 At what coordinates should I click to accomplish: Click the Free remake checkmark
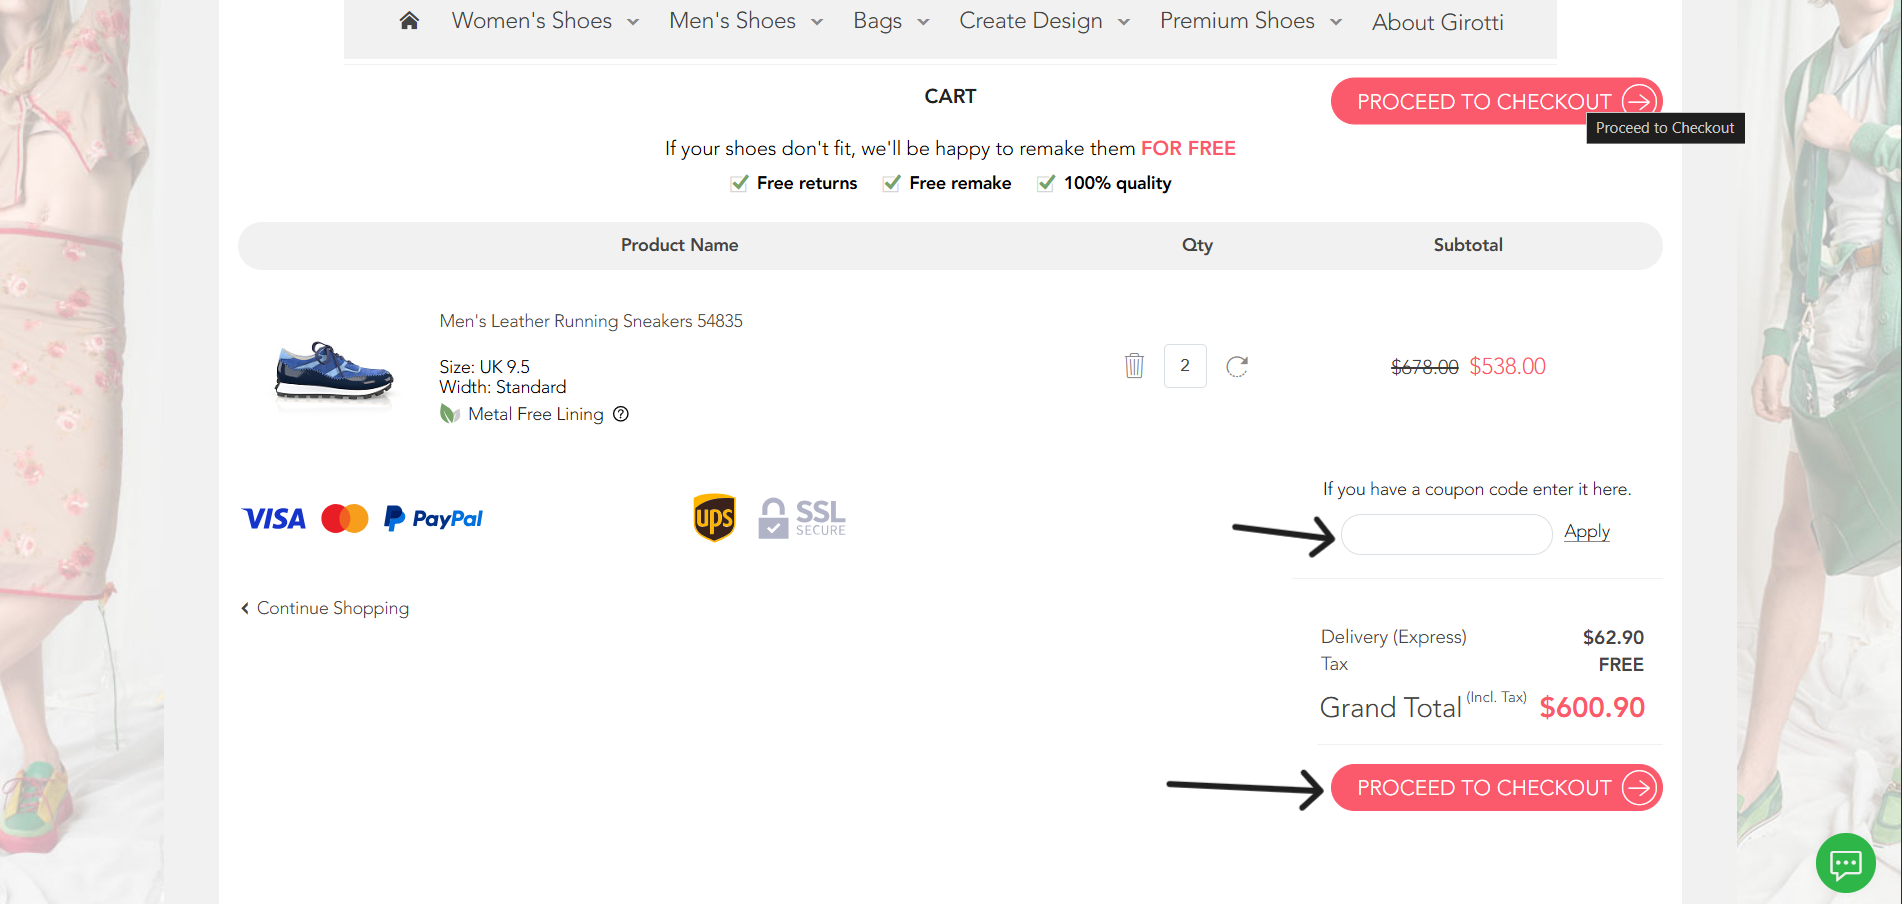click(892, 183)
